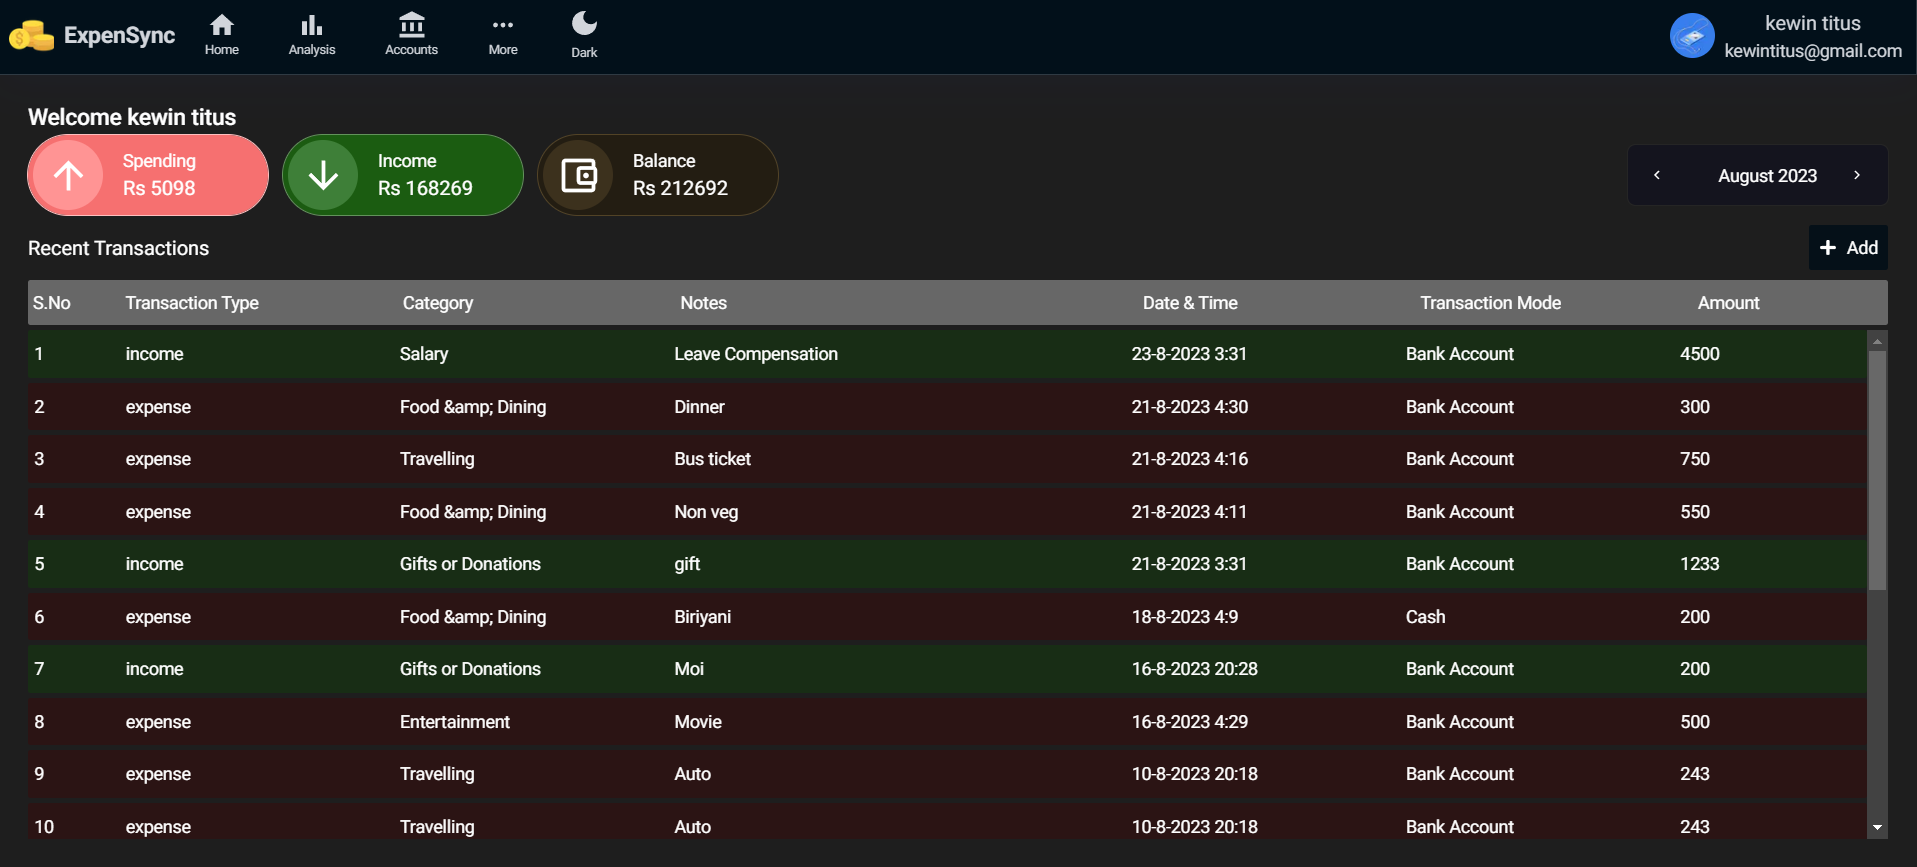The image size is (1917, 867).
Task: Click the Transaction Type column header
Action: click(192, 303)
